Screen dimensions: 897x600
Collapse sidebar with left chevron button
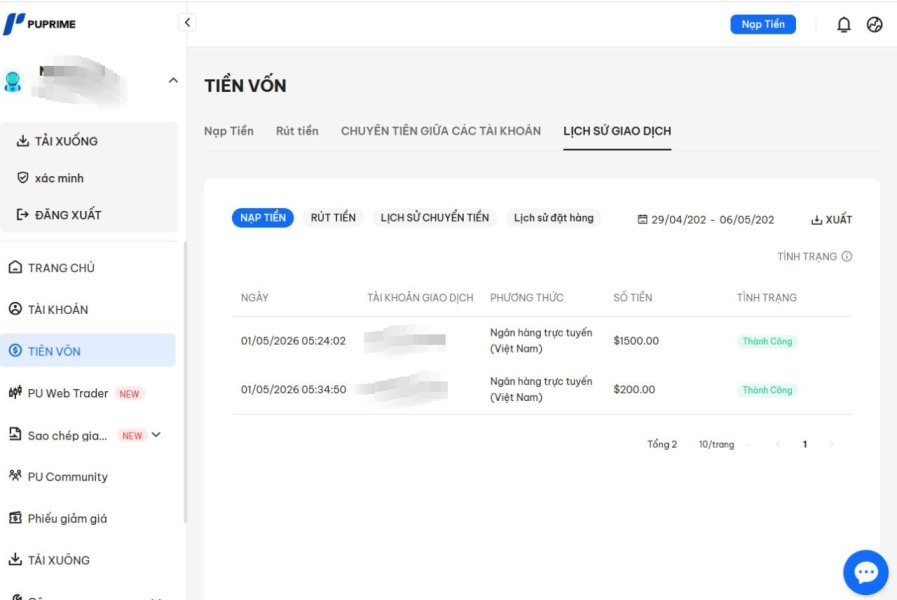pyautogui.click(x=187, y=22)
